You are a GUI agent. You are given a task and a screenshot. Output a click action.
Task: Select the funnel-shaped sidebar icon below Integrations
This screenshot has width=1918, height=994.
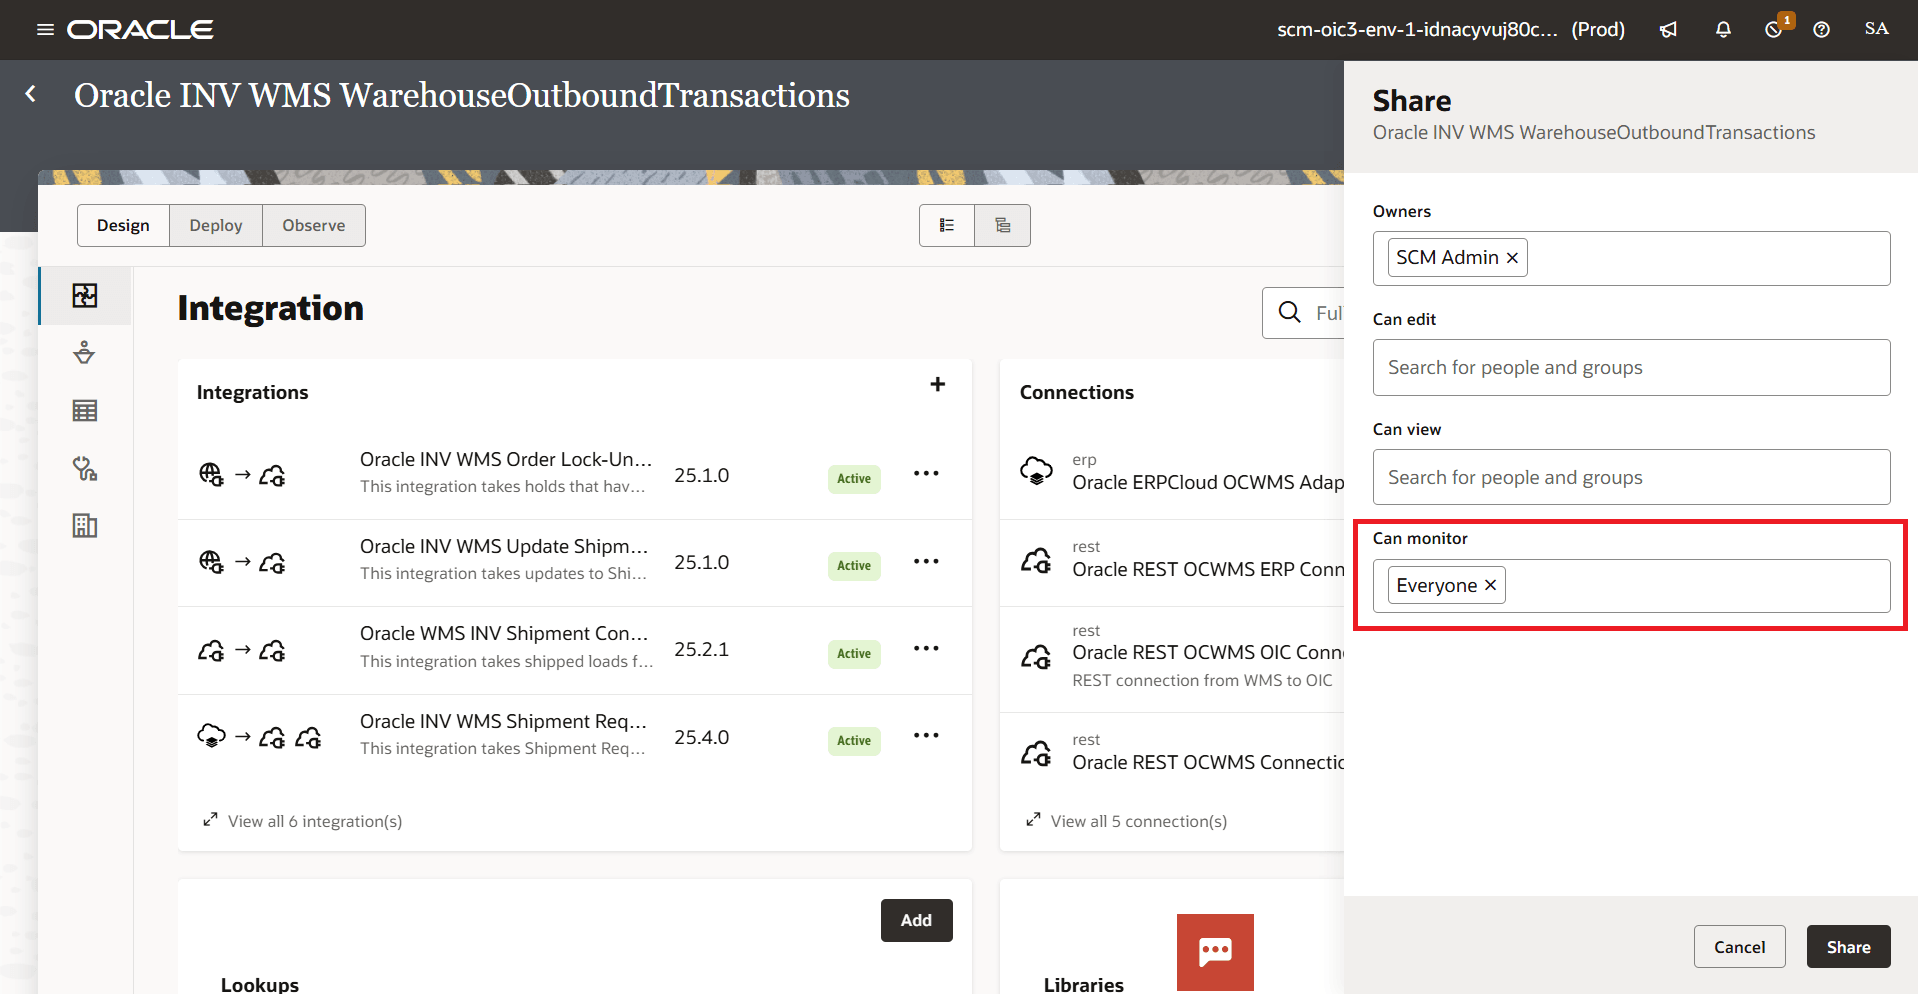point(84,353)
